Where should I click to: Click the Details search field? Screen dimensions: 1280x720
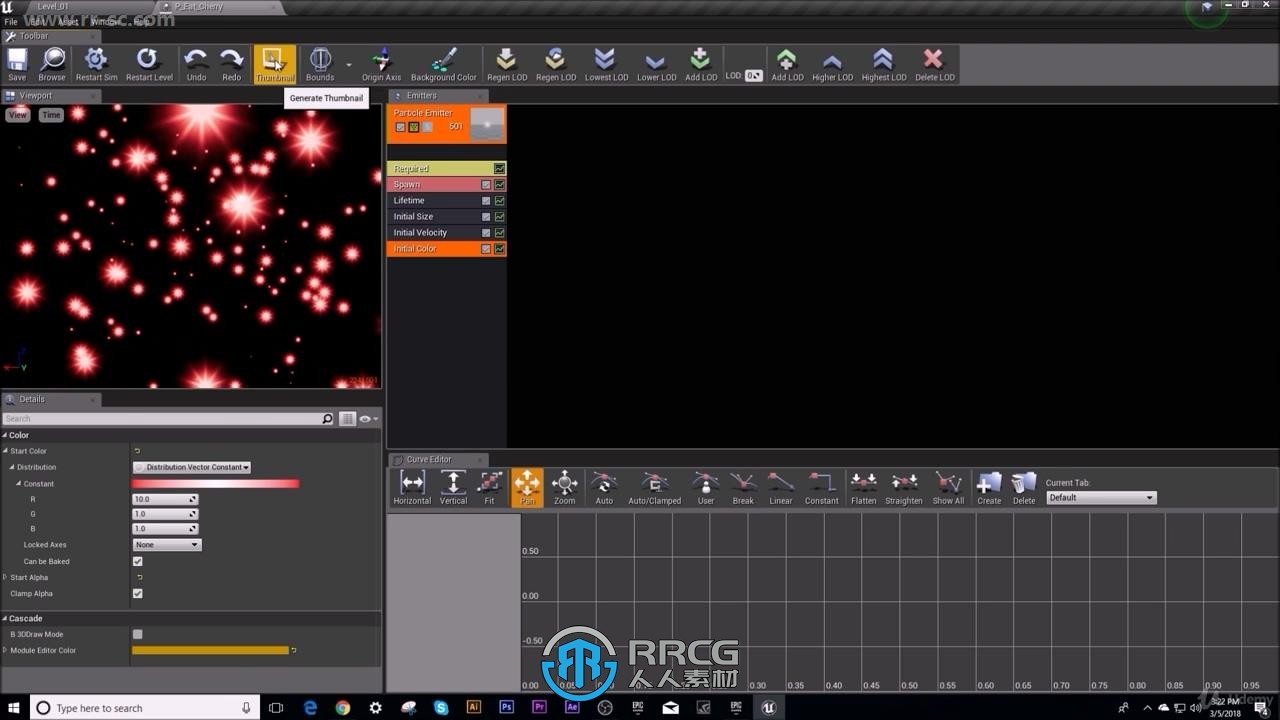click(168, 419)
